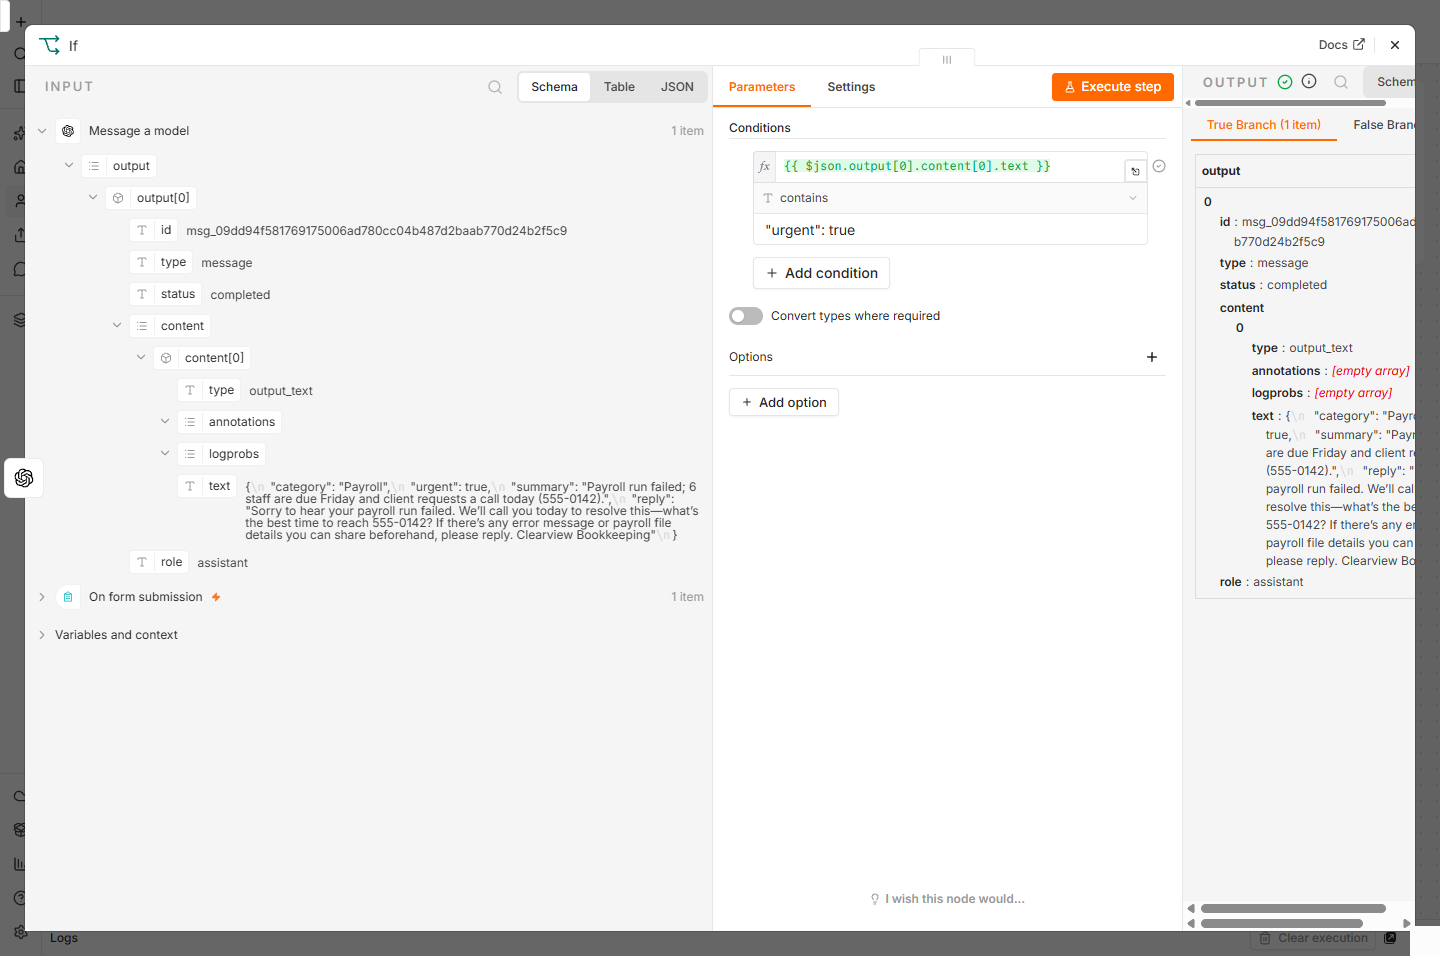Switch to the JSON view tab

(677, 87)
